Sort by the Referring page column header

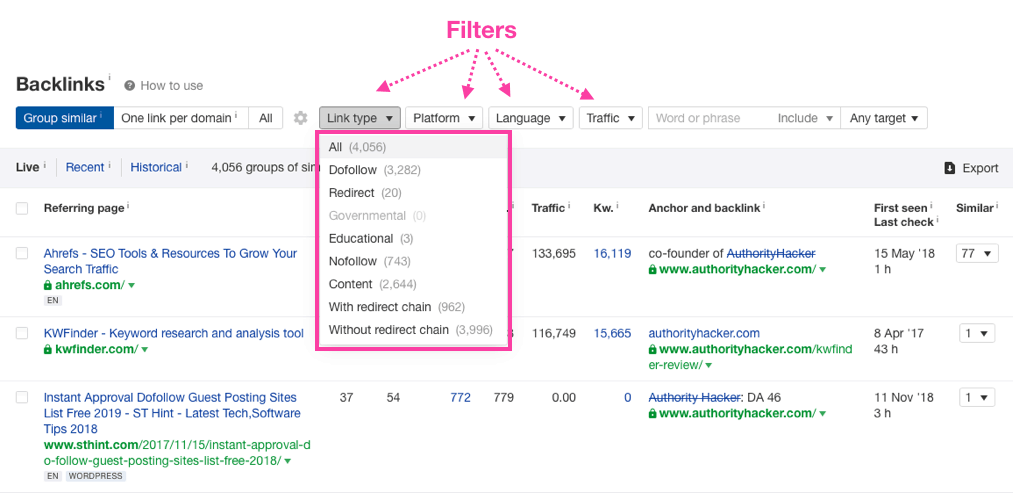tap(84, 208)
